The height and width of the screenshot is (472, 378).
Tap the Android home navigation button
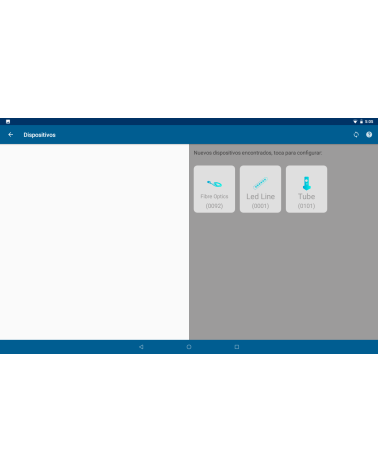coord(189,347)
